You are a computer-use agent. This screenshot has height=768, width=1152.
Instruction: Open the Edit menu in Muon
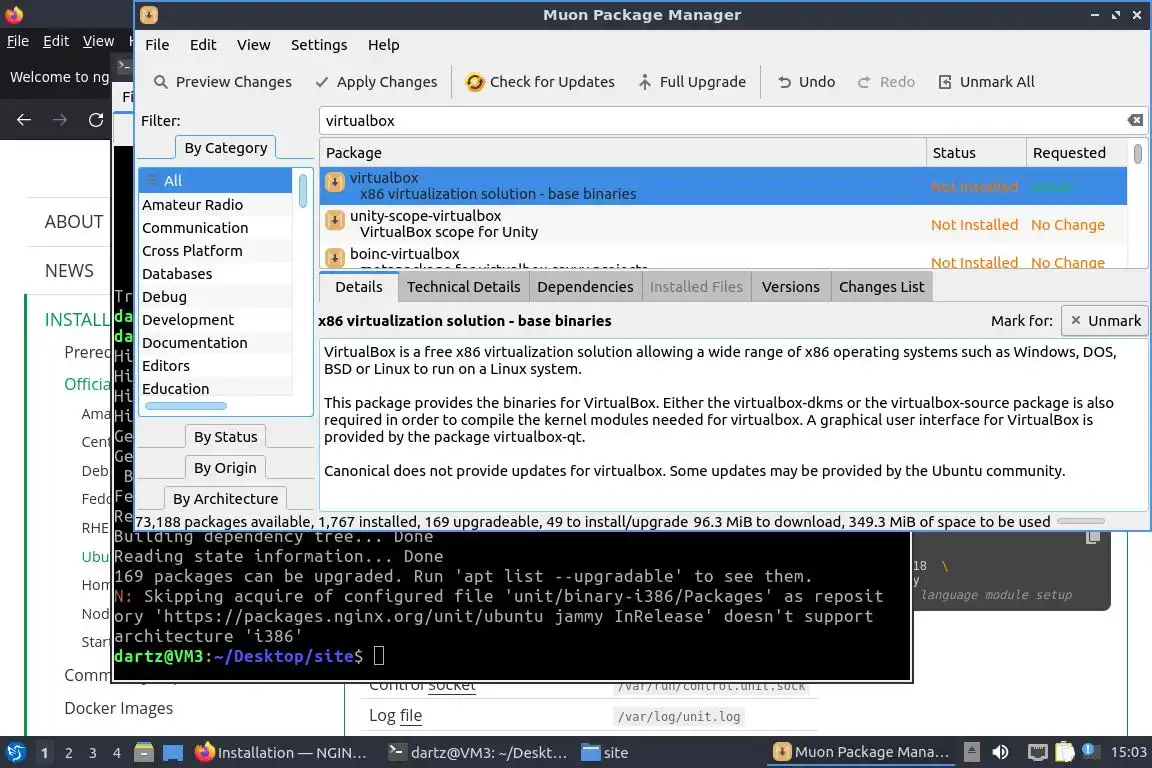click(203, 45)
